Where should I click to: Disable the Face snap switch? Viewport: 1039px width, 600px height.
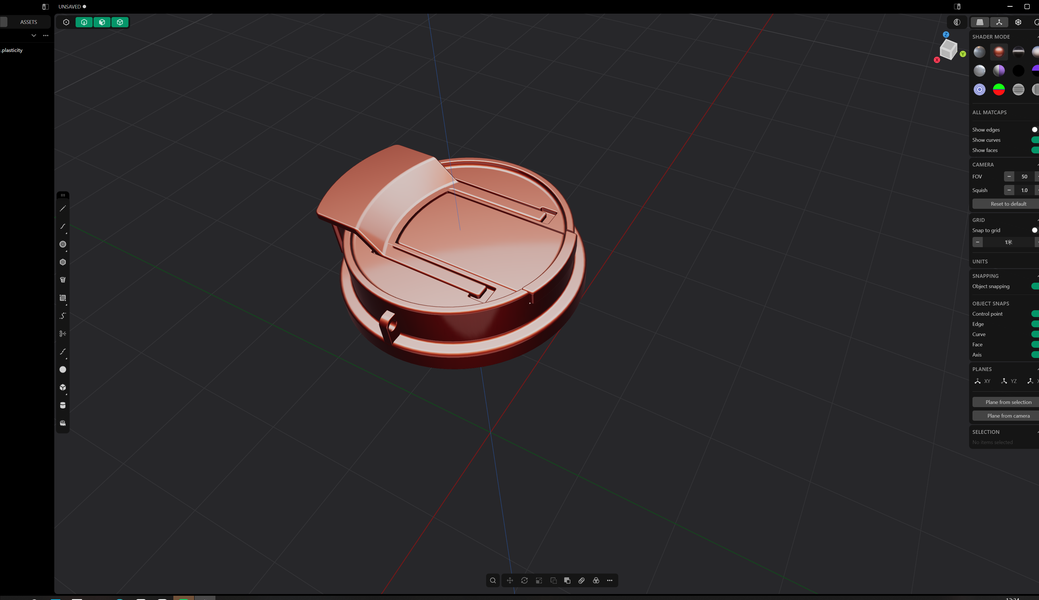tap(1035, 345)
